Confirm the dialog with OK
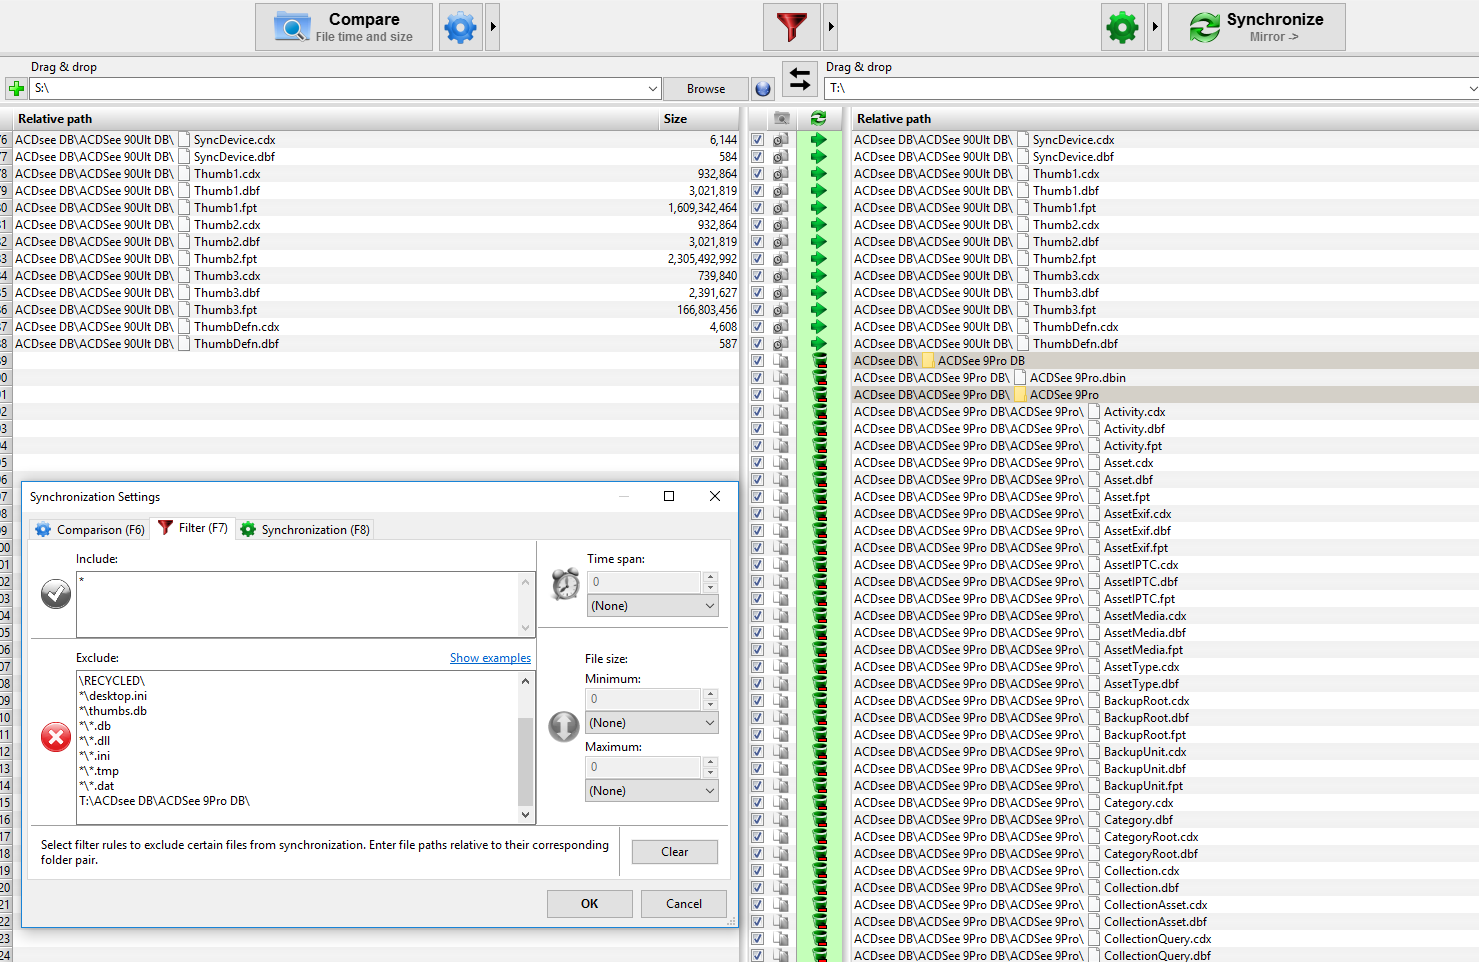 pos(590,904)
